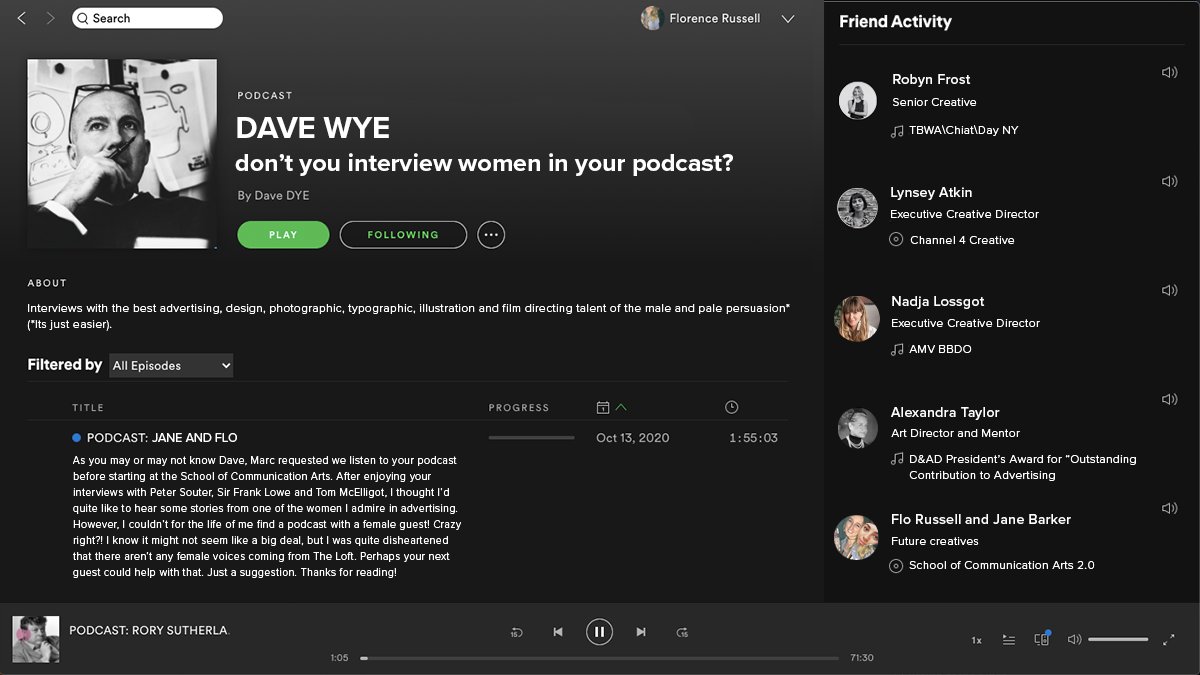Click music note icon beside D&AD President's Award

(897, 460)
